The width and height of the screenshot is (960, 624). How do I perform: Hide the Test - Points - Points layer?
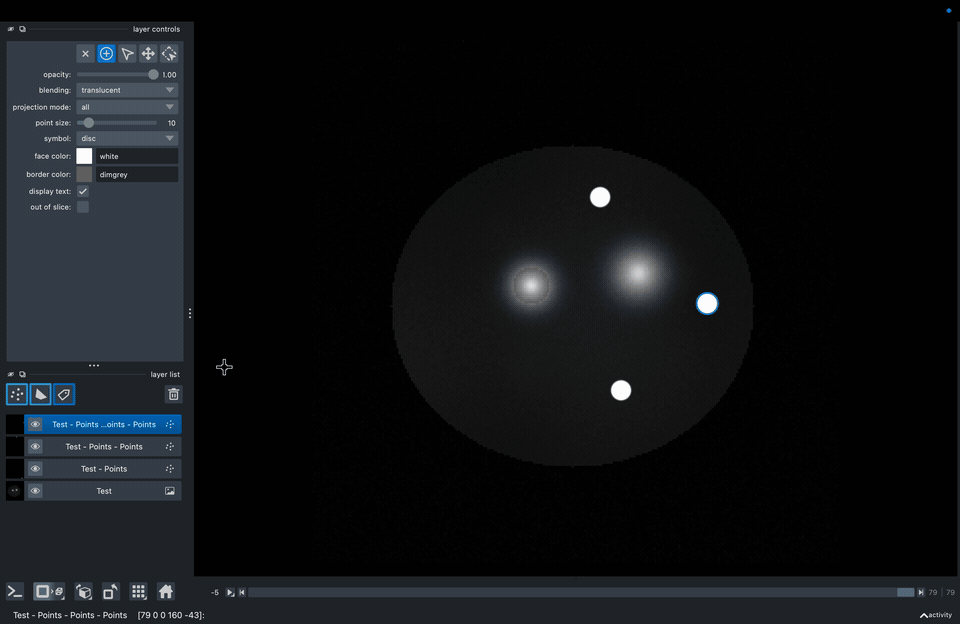pos(35,447)
